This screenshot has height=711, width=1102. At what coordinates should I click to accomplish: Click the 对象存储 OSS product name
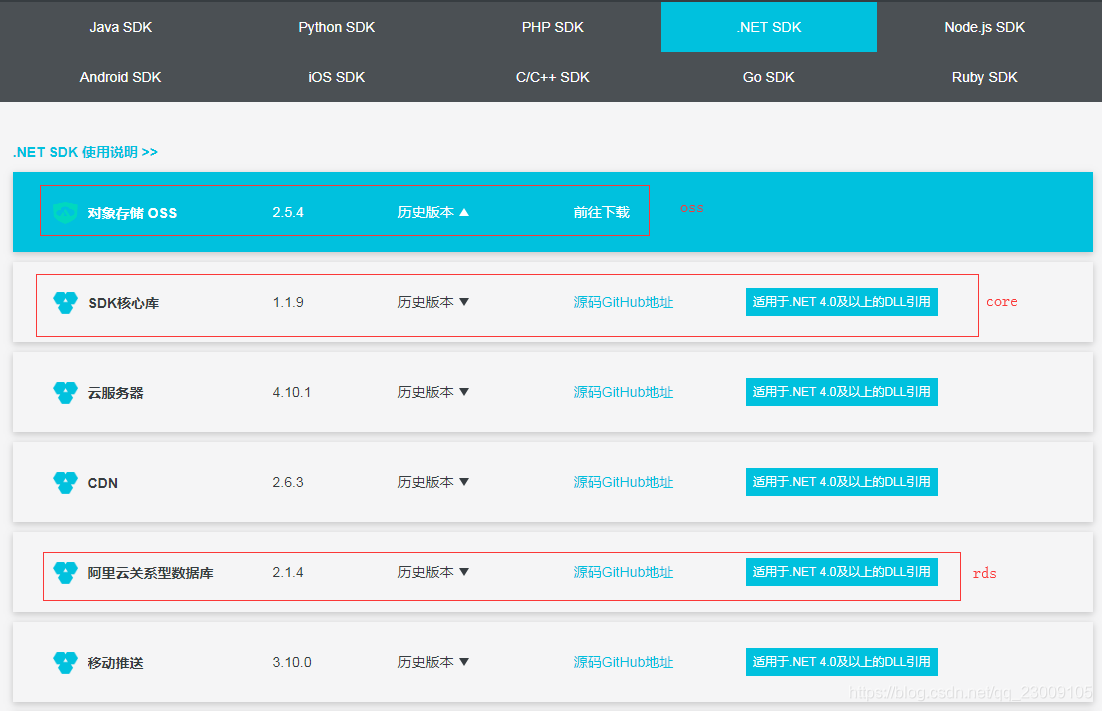(132, 213)
